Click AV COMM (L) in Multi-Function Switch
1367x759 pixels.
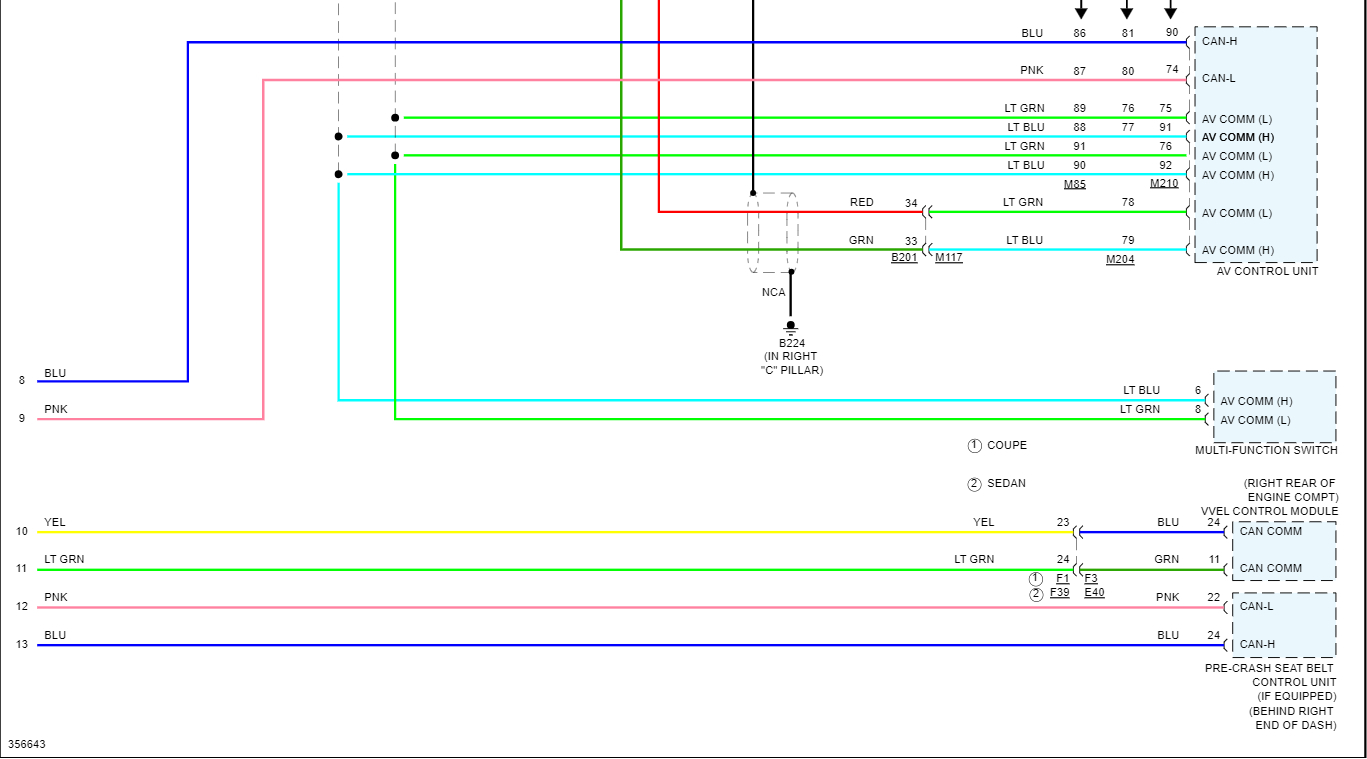tap(1256, 421)
